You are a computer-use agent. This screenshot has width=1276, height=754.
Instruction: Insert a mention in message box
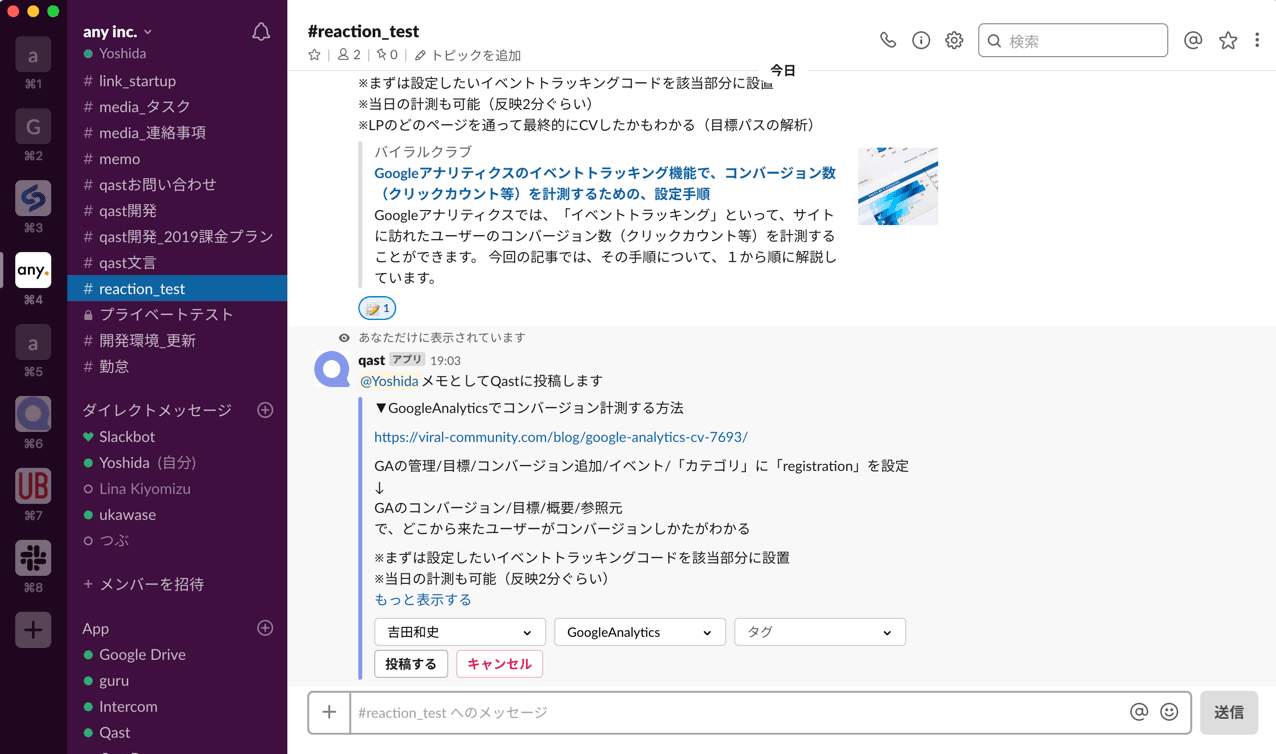pos(1138,712)
